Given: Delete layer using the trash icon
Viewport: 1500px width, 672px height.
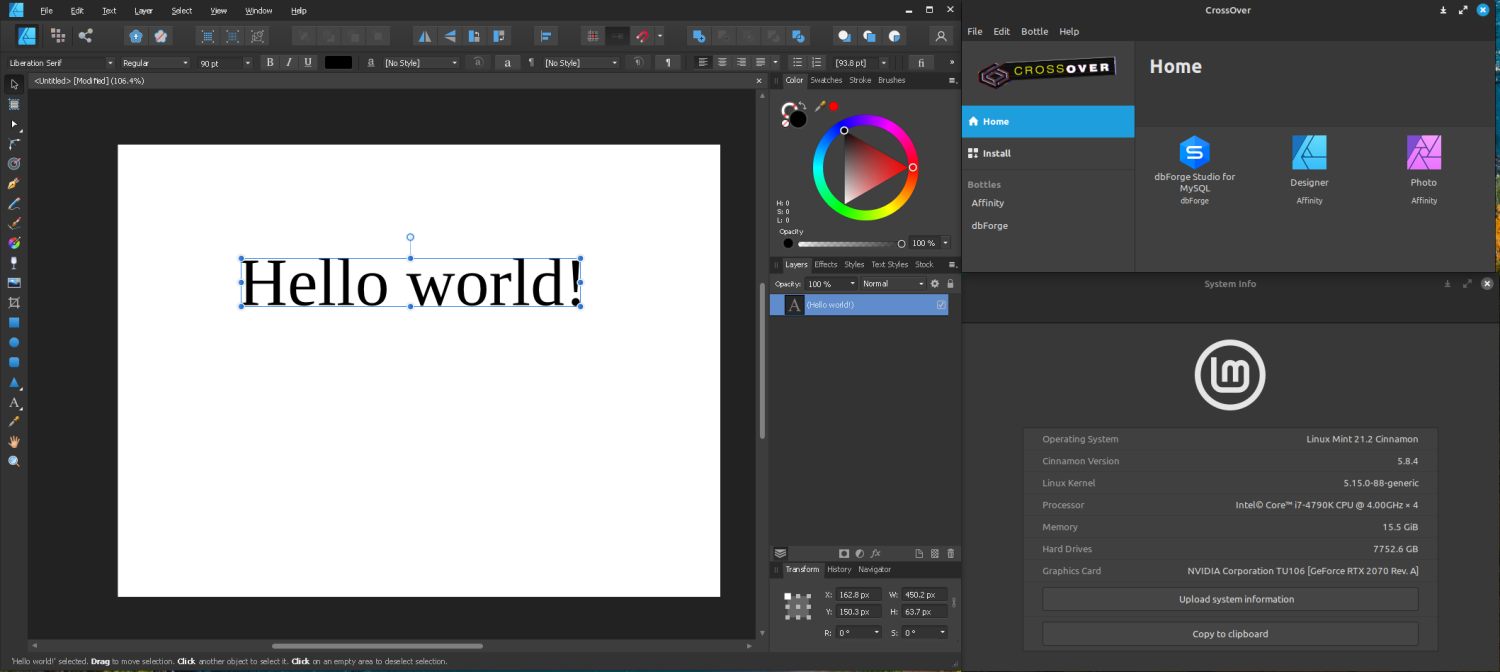Looking at the screenshot, I should (x=950, y=553).
